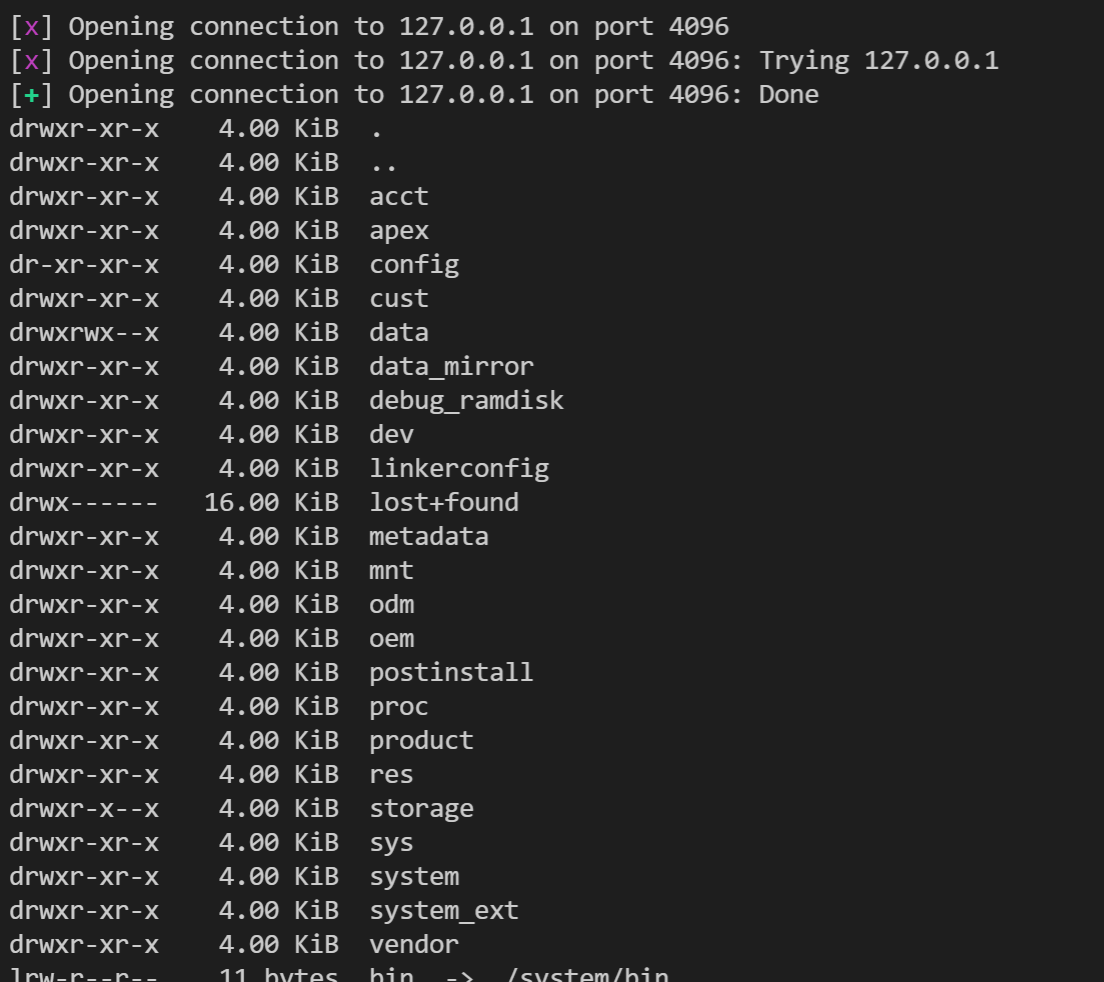1104x982 pixels.
Task: Click the "metadata" directory name
Action: 428,536
